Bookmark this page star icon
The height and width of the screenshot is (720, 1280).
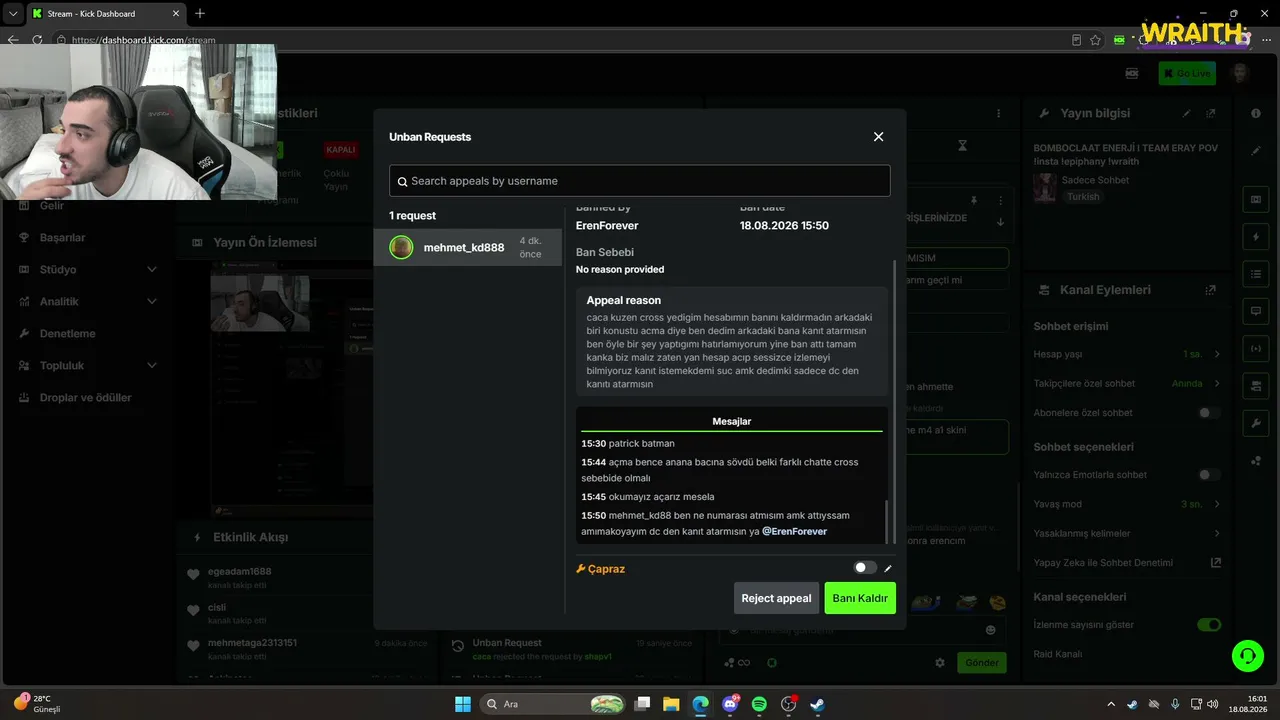coord(1096,40)
